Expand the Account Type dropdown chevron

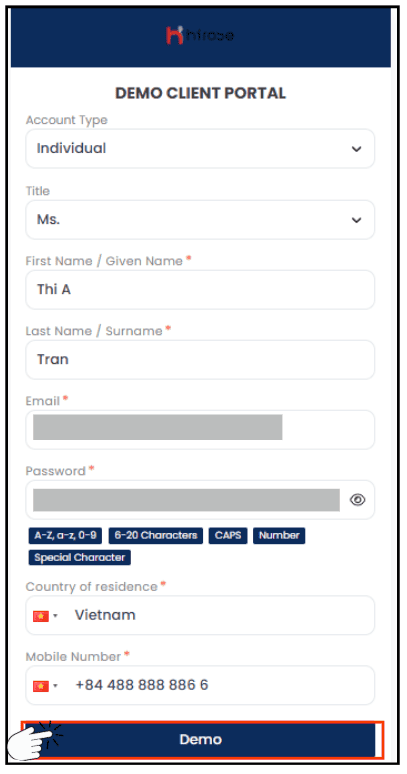(x=356, y=149)
